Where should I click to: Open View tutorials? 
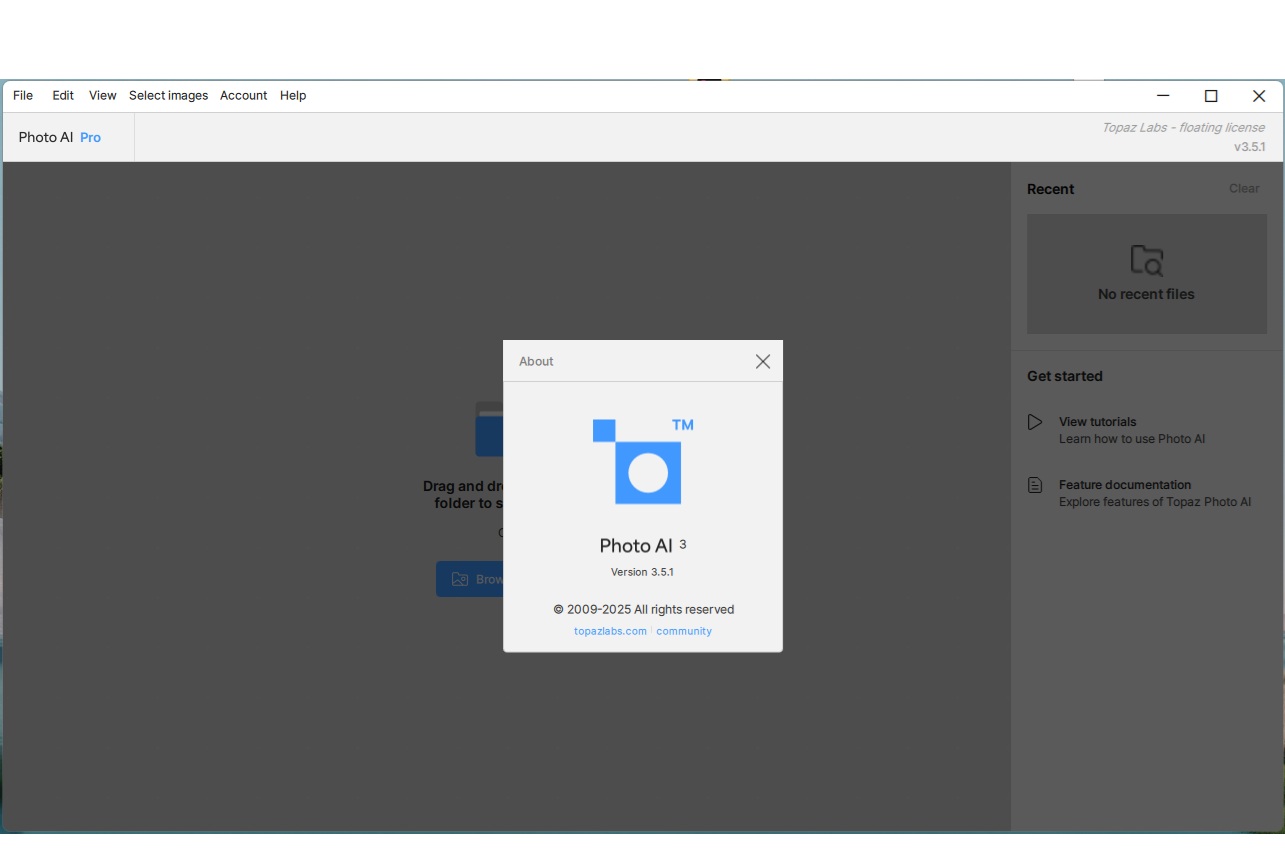point(1132,430)
